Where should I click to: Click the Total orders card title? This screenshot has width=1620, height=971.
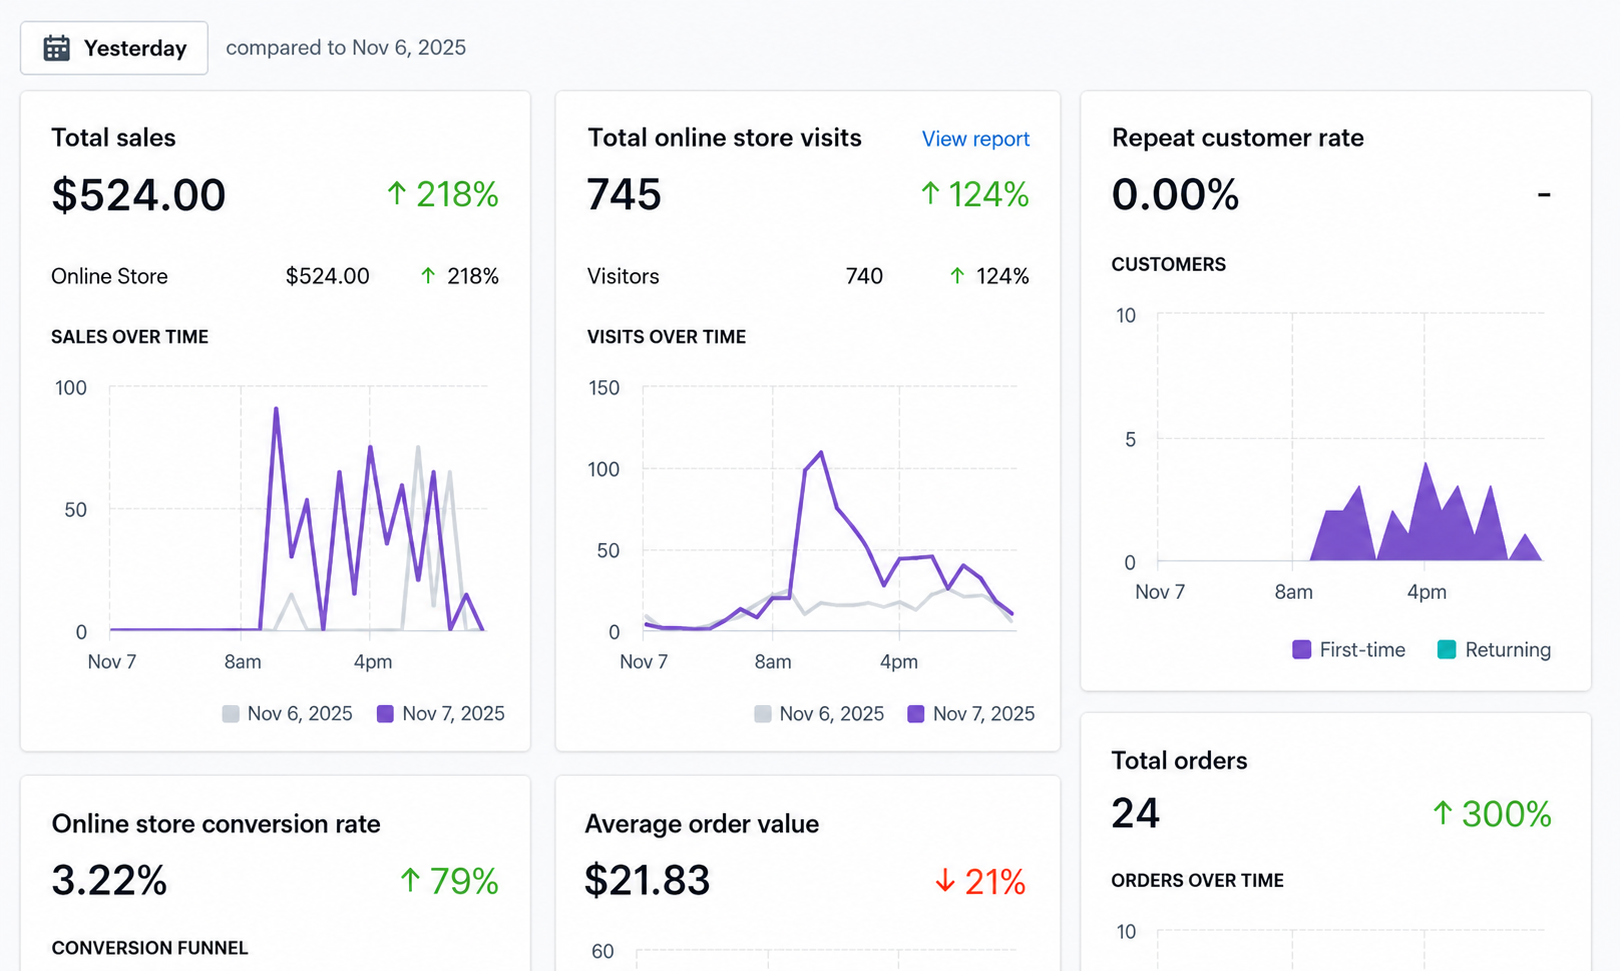1179,761
